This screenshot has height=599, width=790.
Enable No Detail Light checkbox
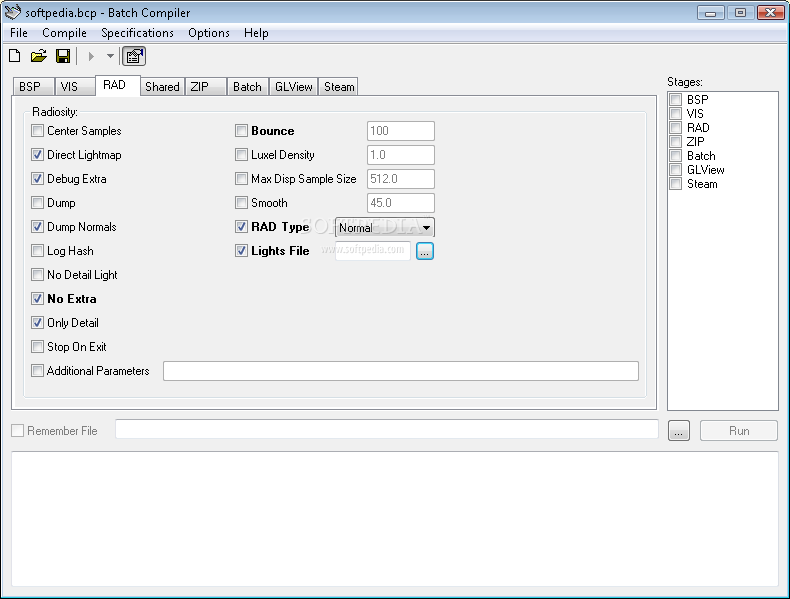pos(37,275)
